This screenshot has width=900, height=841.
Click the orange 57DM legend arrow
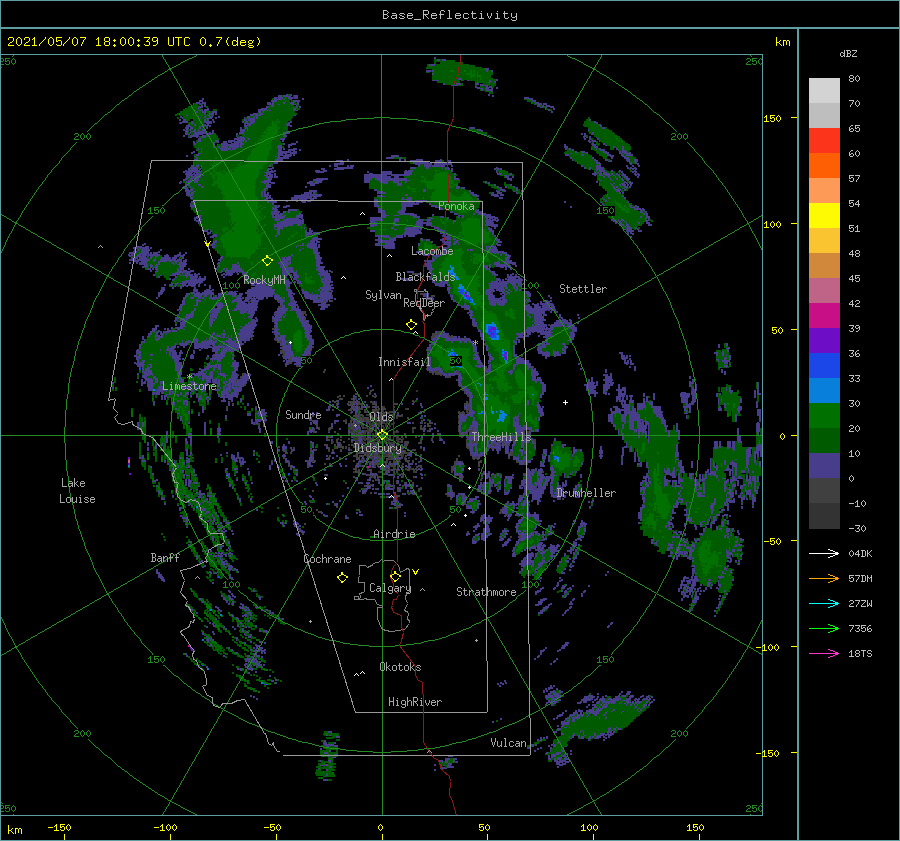click(x=824, y=579)
